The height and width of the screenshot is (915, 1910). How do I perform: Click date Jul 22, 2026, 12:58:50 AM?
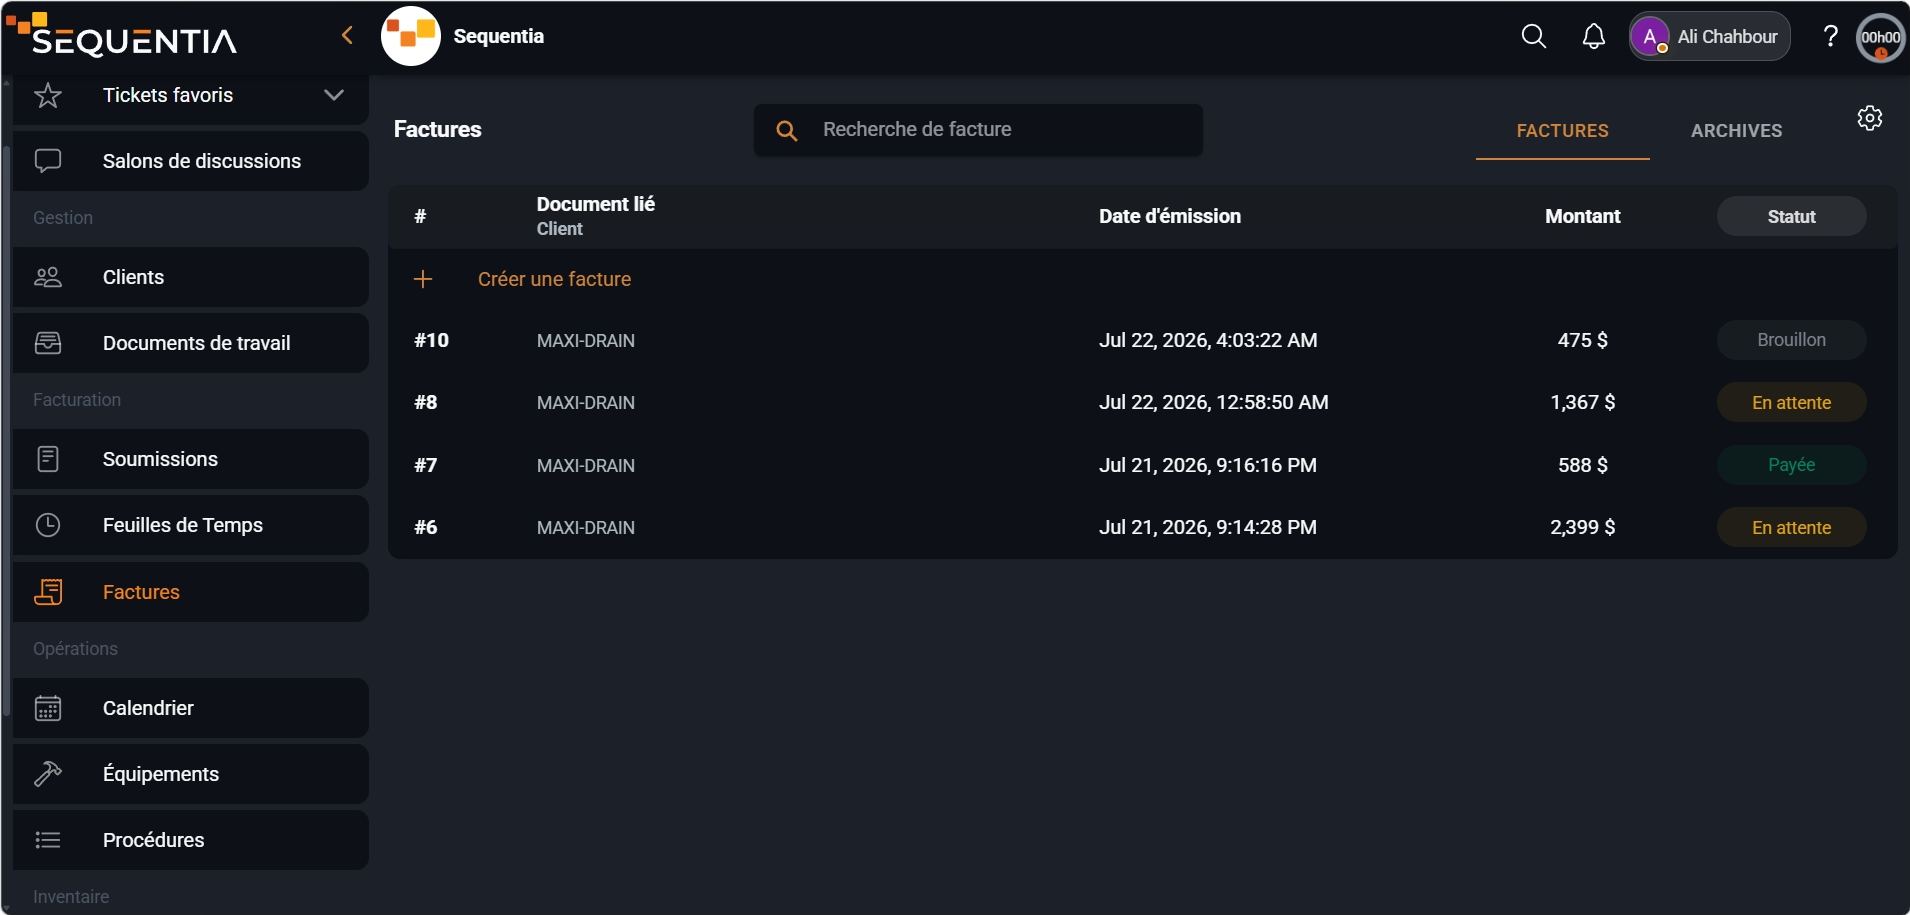coord(1214,402)
